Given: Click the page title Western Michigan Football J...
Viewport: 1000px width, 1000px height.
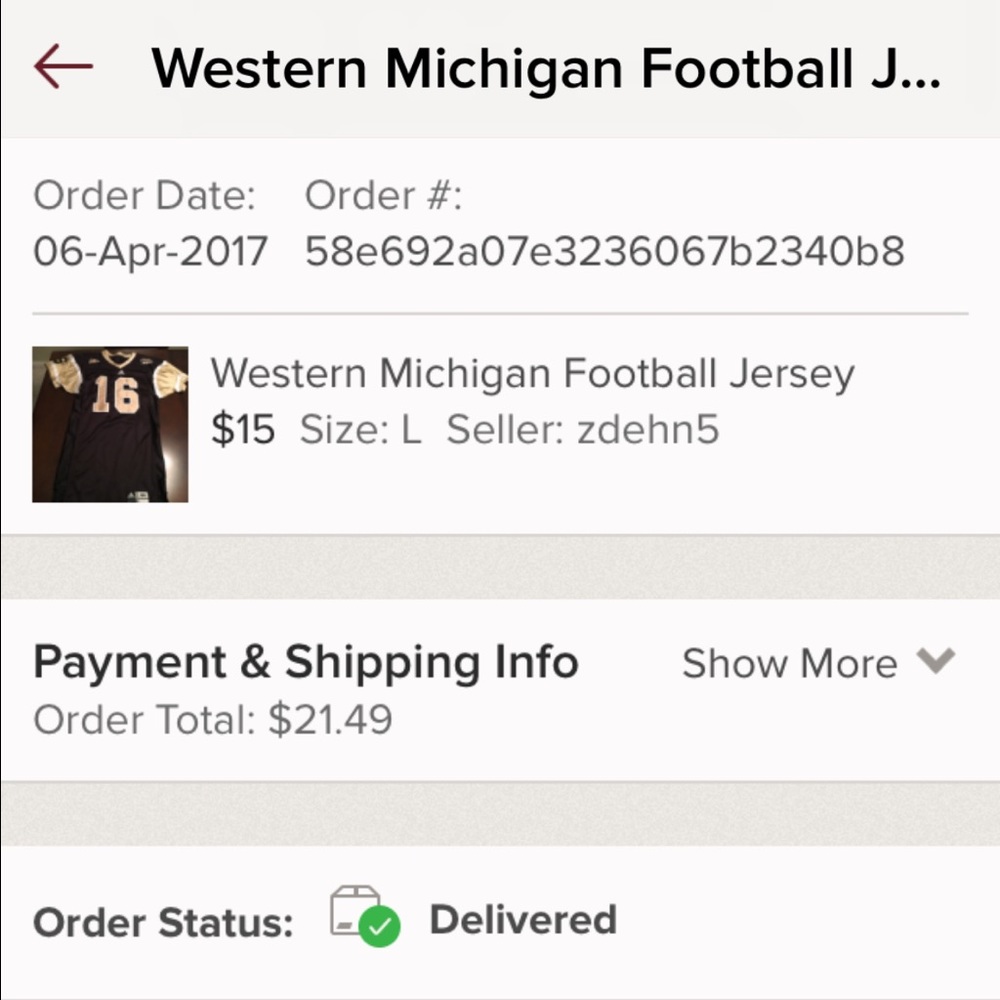Looking at the screenshot, I should point(550,68).
